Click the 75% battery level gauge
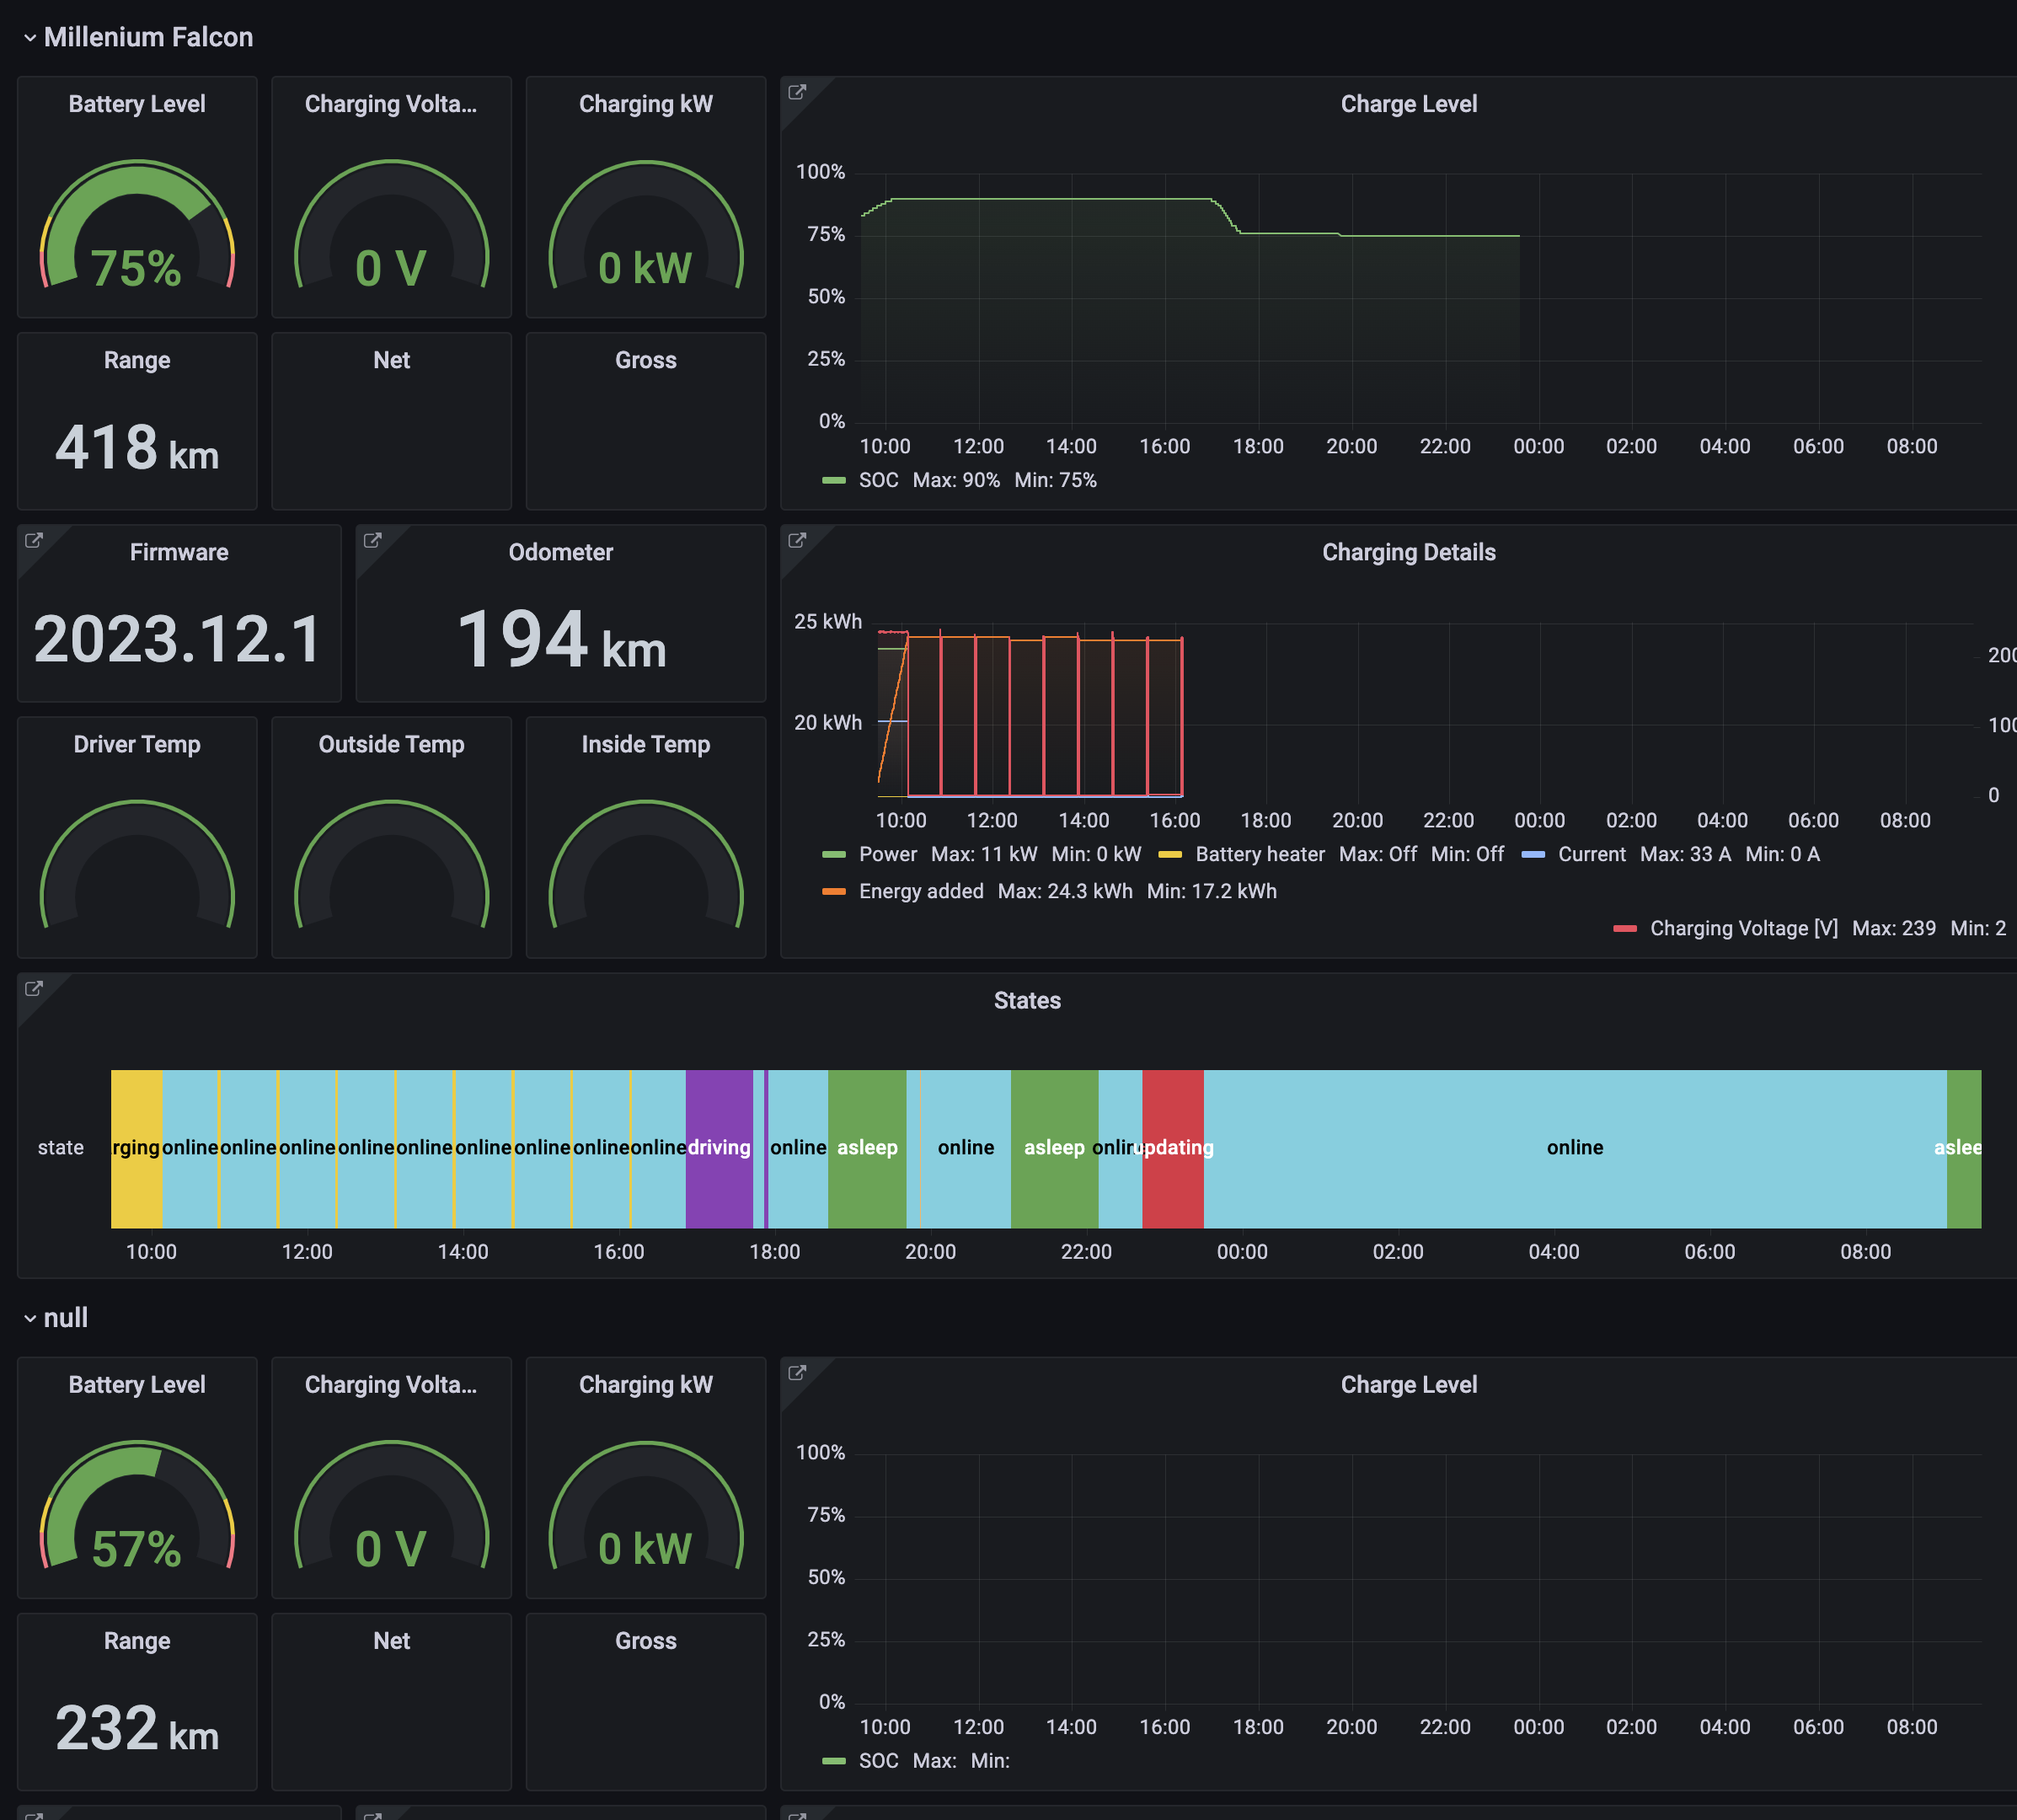Viewport: 2017px width, 1820px height. pos(137,226)
